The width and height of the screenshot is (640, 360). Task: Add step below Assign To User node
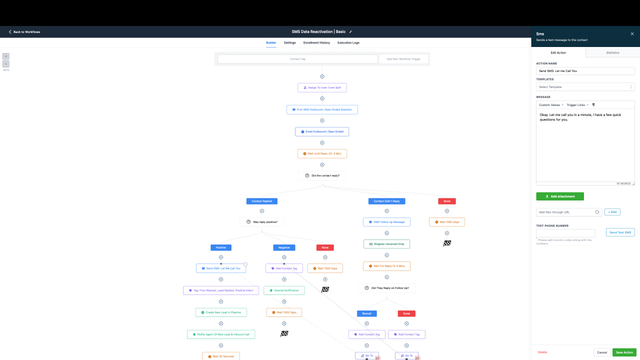[x=322, y=99]
